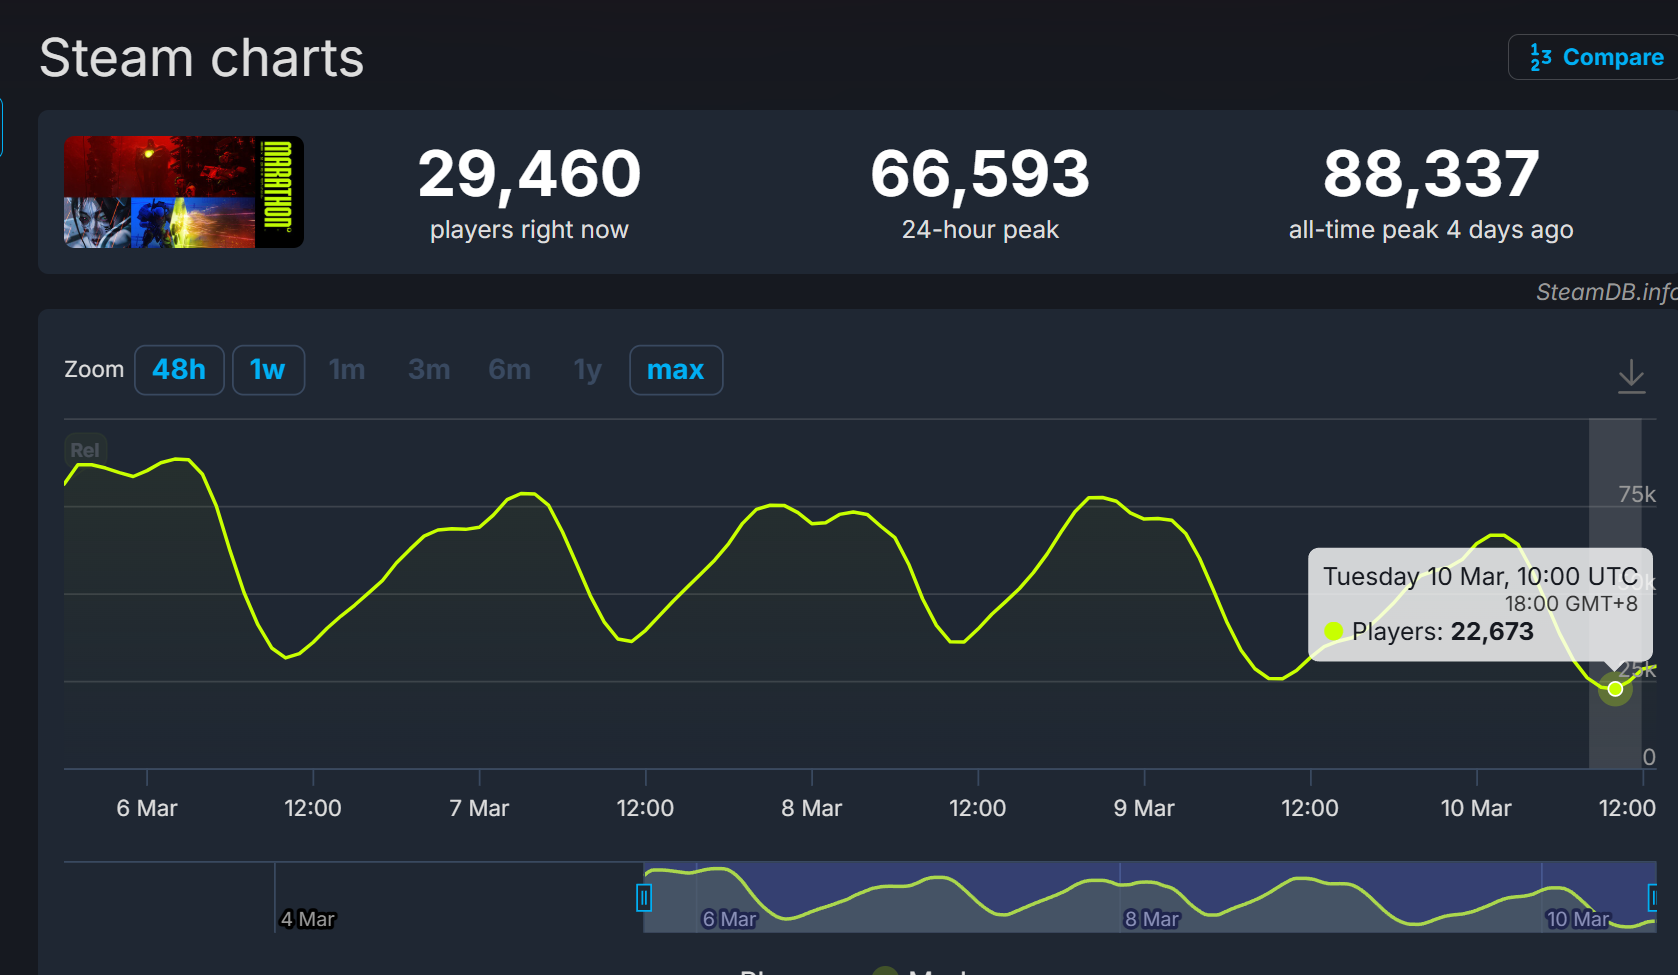This screenshot has height=975, width=1678.
Task: Click tooltip value "Players: 22,673"
Action: [x=1442, y=632]
